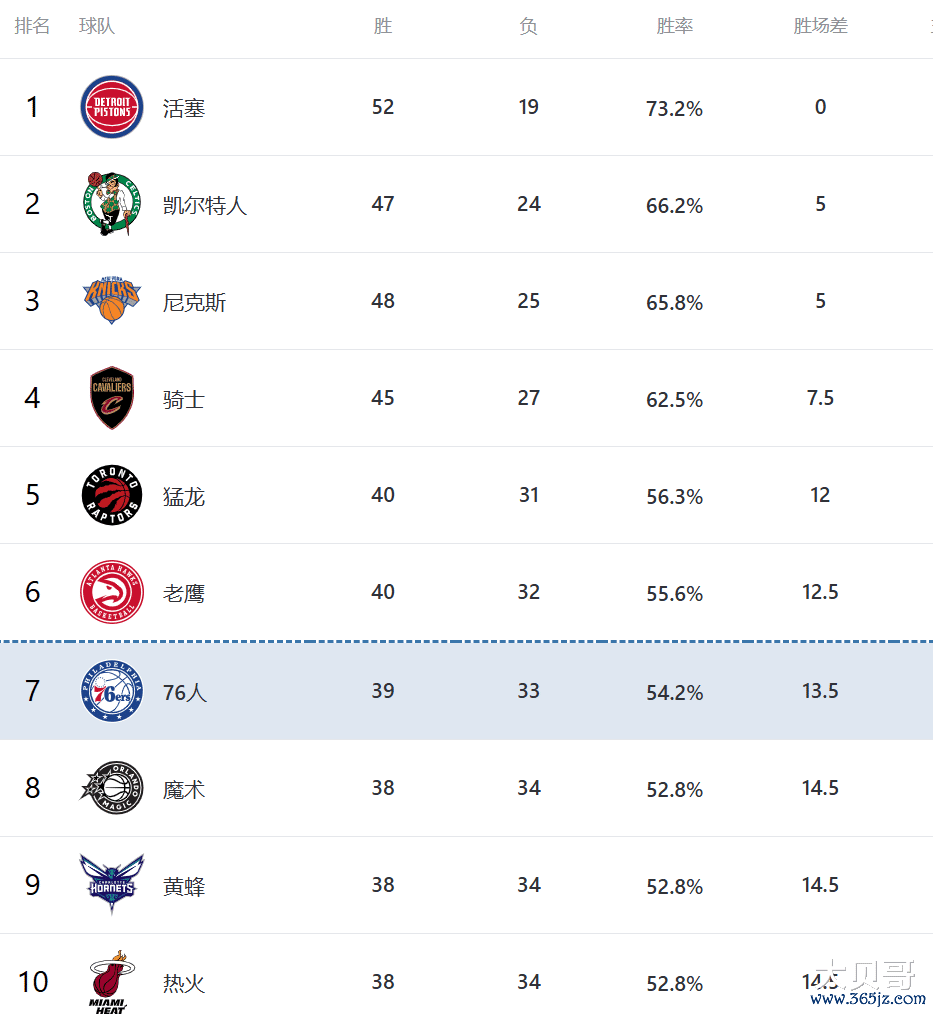This screenshot has width=933, height=1014.
Task: Click the Charlotte Hornets logo
Action: [x=111, y=885]
